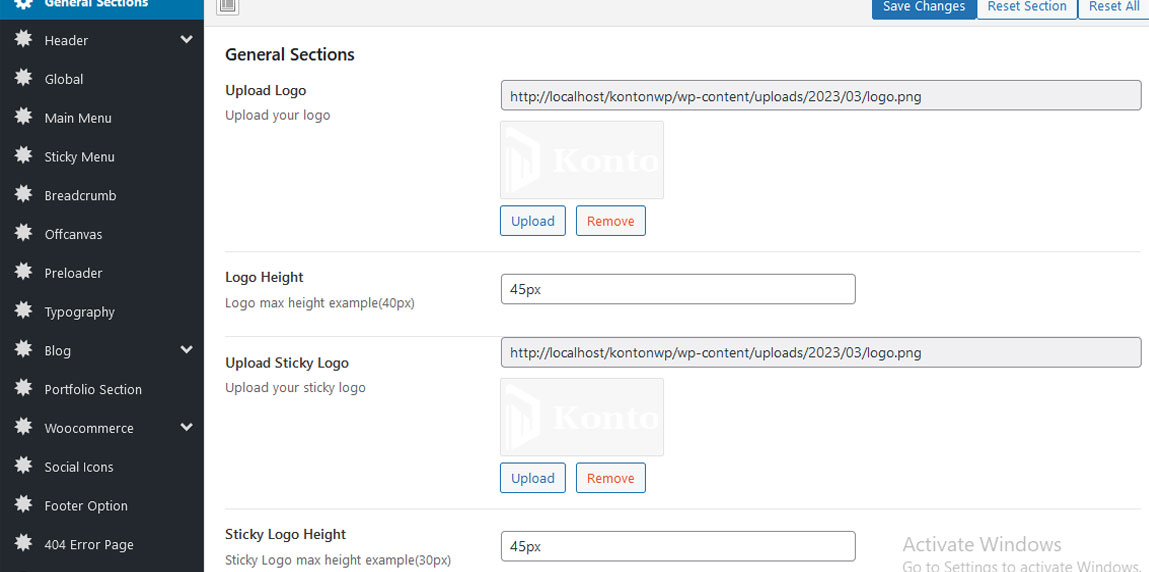
Task: Click the Offcanvas gear icon
Action: pyautogui.click(x=23, y=233)
